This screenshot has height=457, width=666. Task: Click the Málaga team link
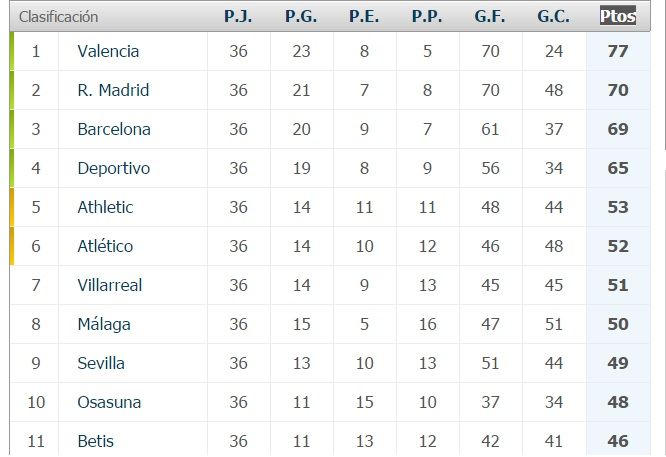(x=104, y=324)
